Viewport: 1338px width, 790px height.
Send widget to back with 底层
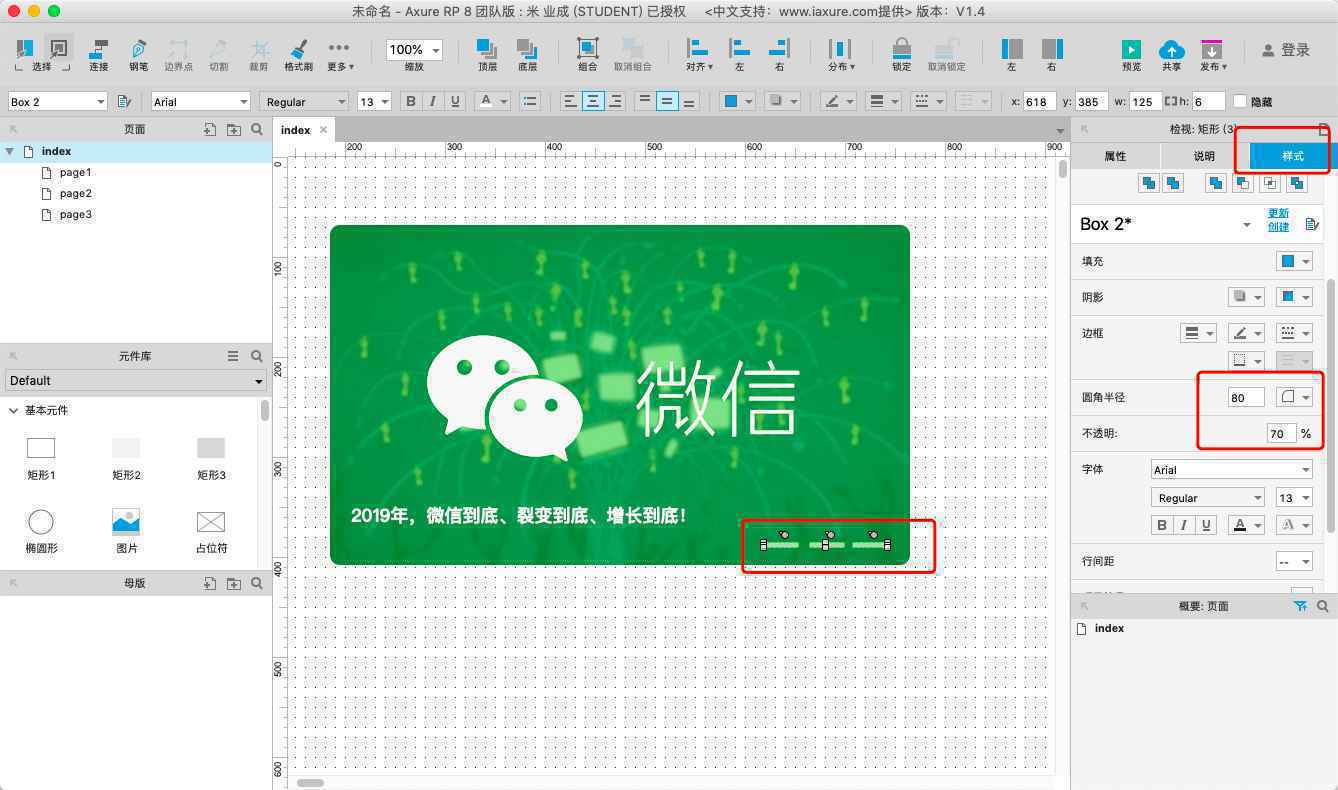click(x=527, y=55)
